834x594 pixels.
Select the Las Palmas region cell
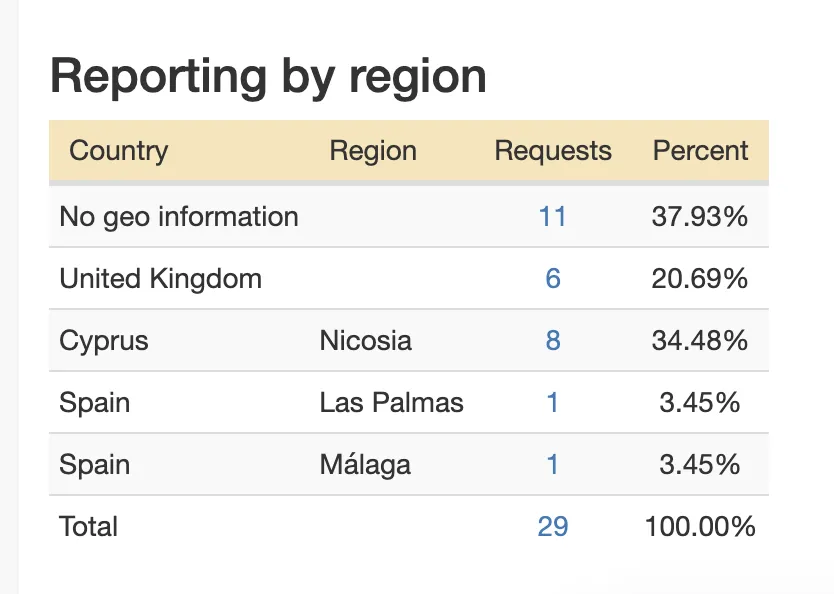(391, 403)
